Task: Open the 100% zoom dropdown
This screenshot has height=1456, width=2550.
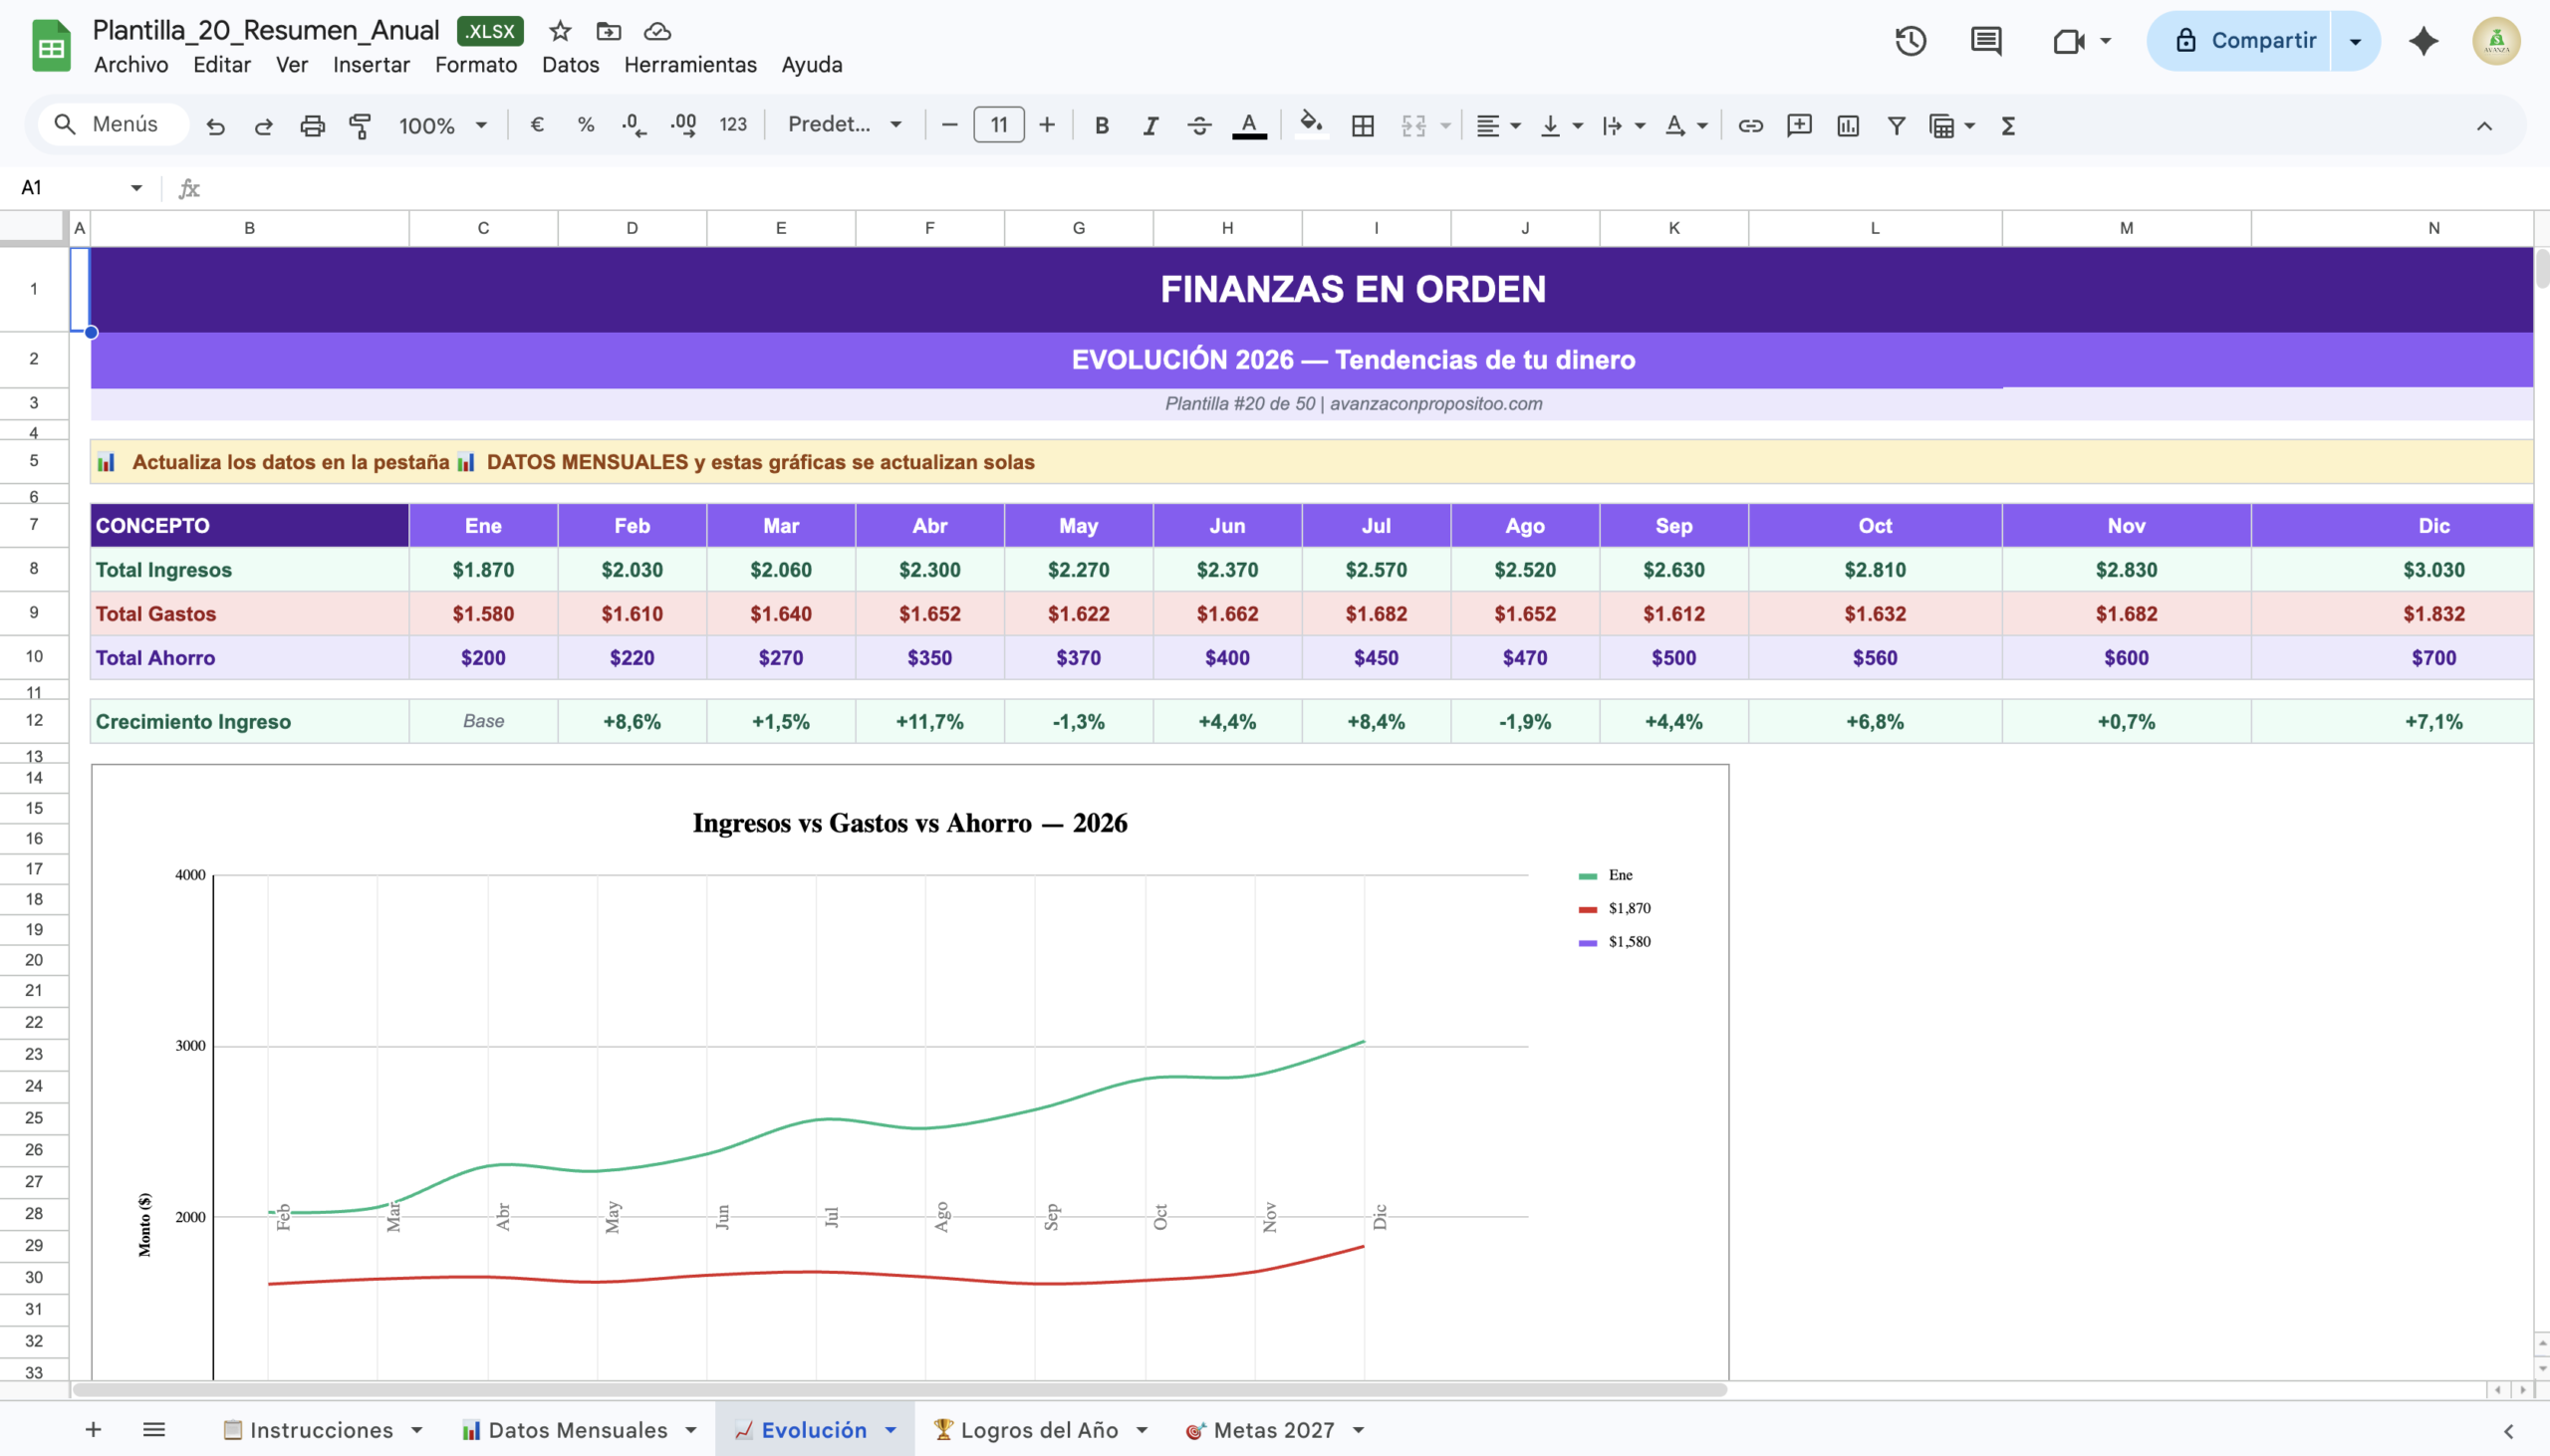Action: [442, 125]
